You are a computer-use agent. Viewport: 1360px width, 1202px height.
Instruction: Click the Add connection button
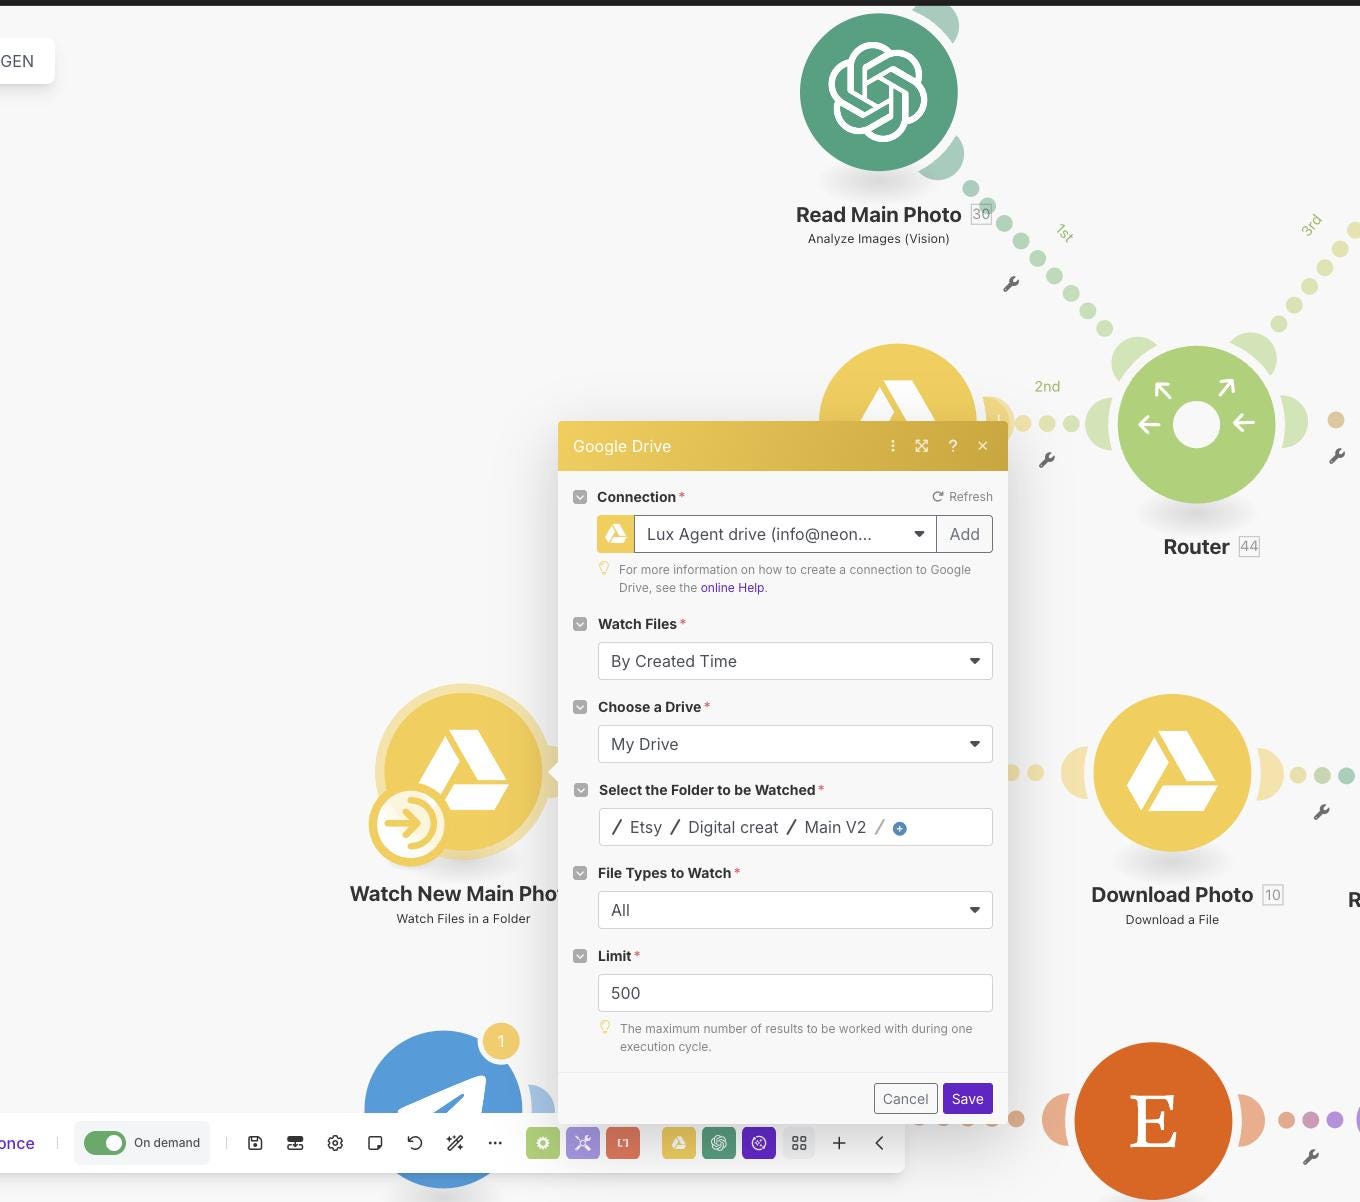pyautogui.click(x=964, y=534)
